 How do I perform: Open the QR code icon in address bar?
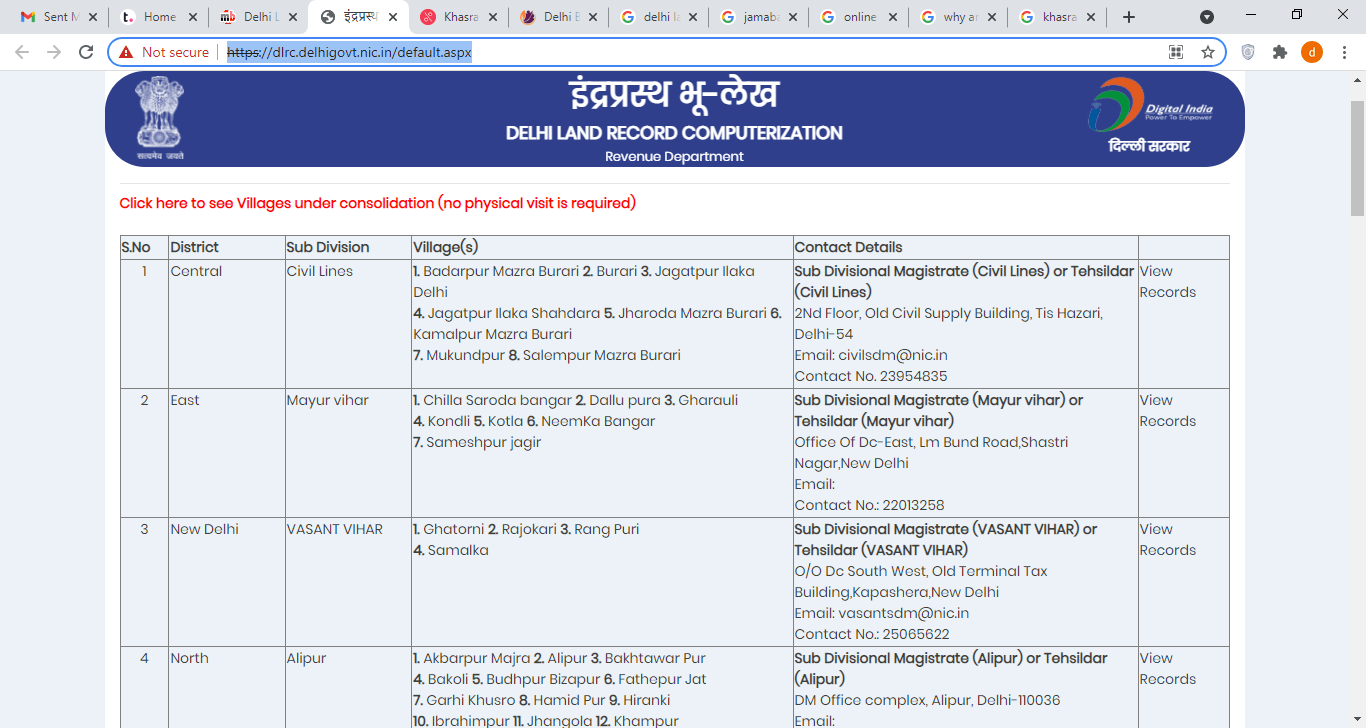coord(1176,52)
